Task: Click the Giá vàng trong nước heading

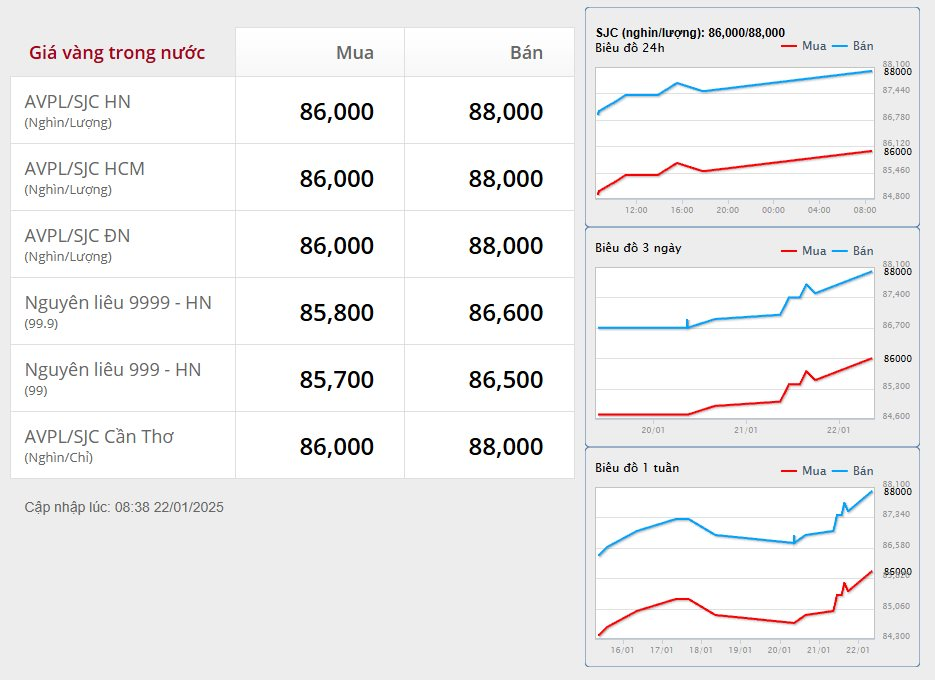Action: click(117, 52)
